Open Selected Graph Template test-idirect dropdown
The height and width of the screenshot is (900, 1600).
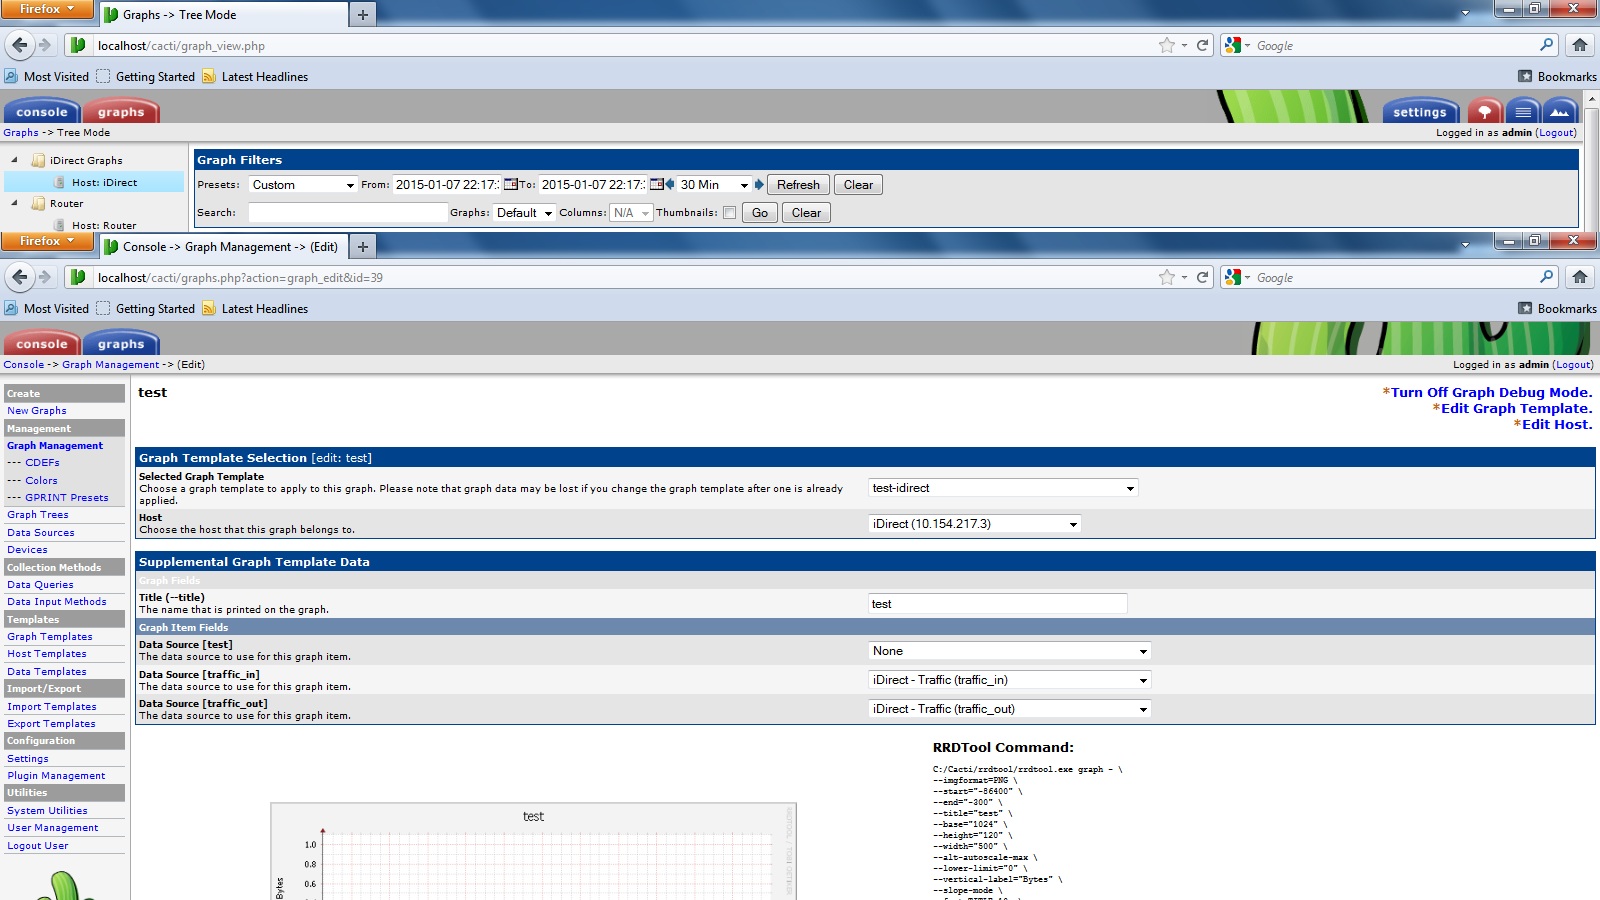[x=1003, y=488]
